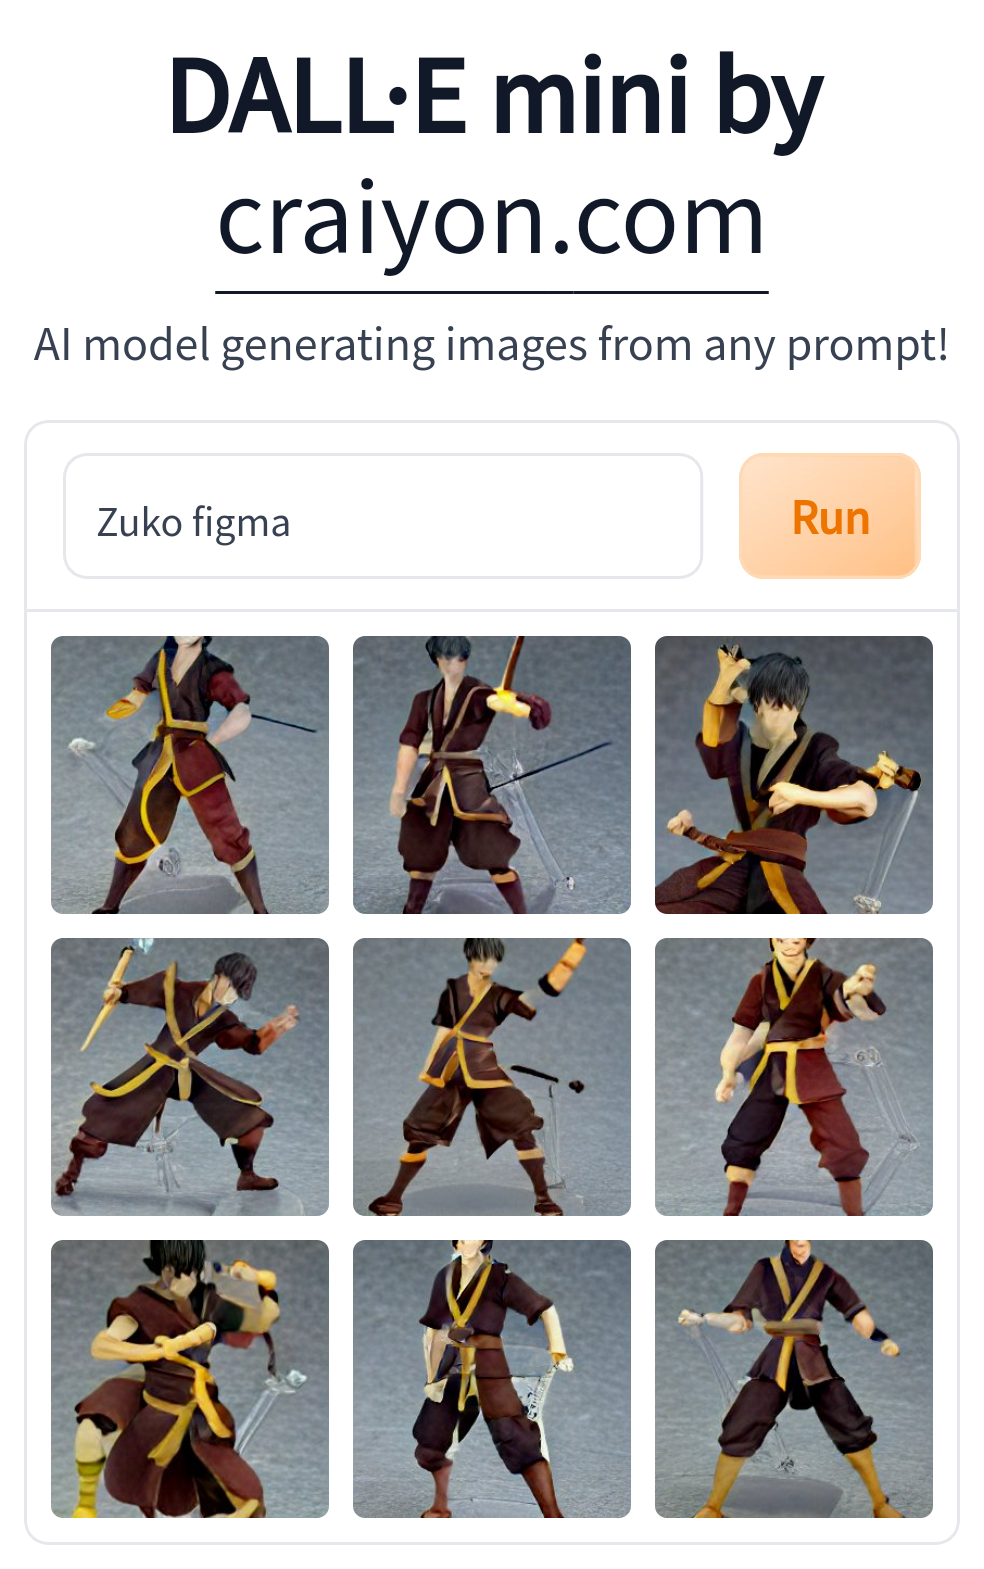Select the center image of the grid
Viewport: 984px width, 1569px height.
(x=492, y=1077)
